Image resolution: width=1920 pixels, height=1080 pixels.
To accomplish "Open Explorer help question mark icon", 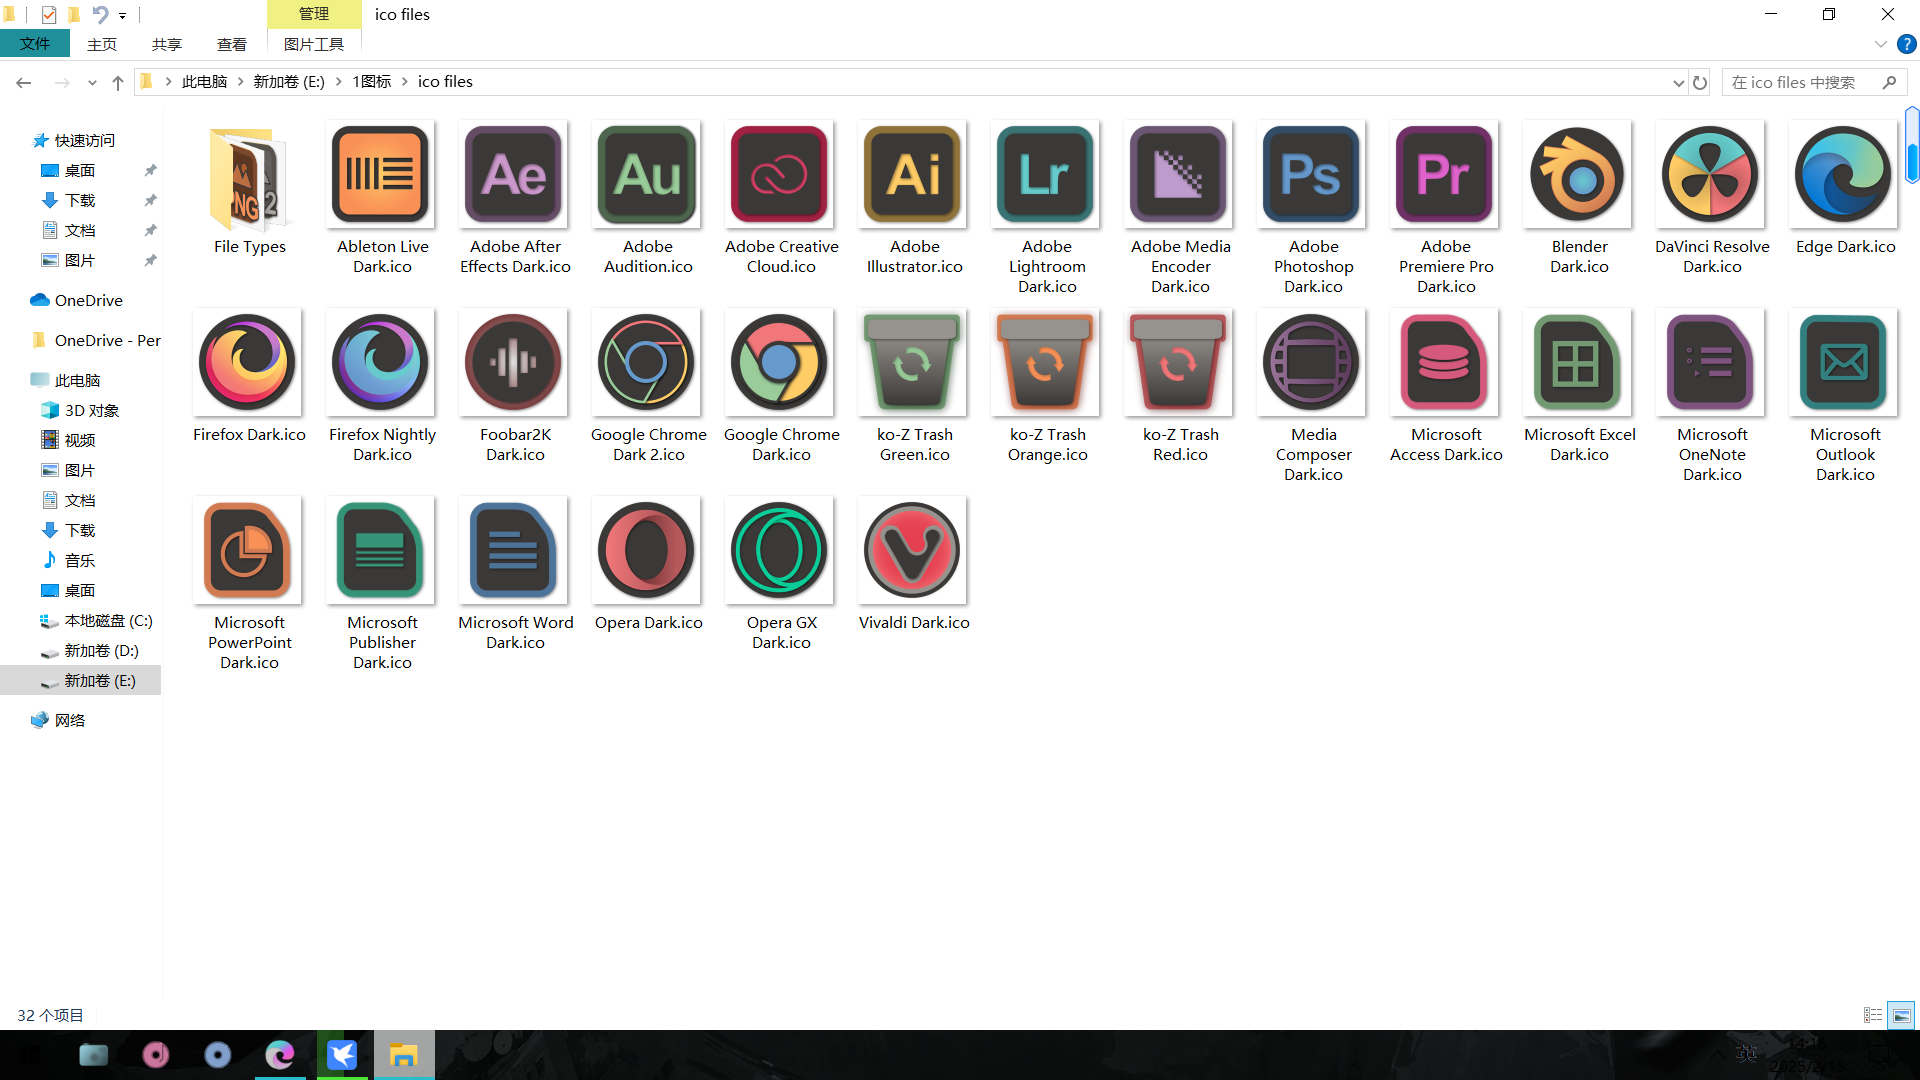I will [x=1907, y=44].
